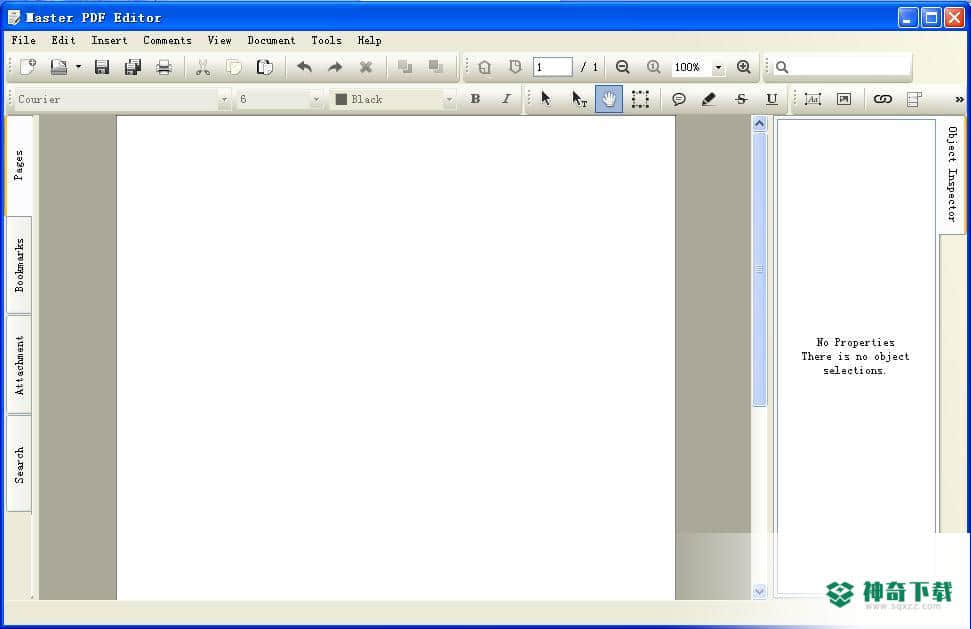Click the Print icon

coord(163,67)
